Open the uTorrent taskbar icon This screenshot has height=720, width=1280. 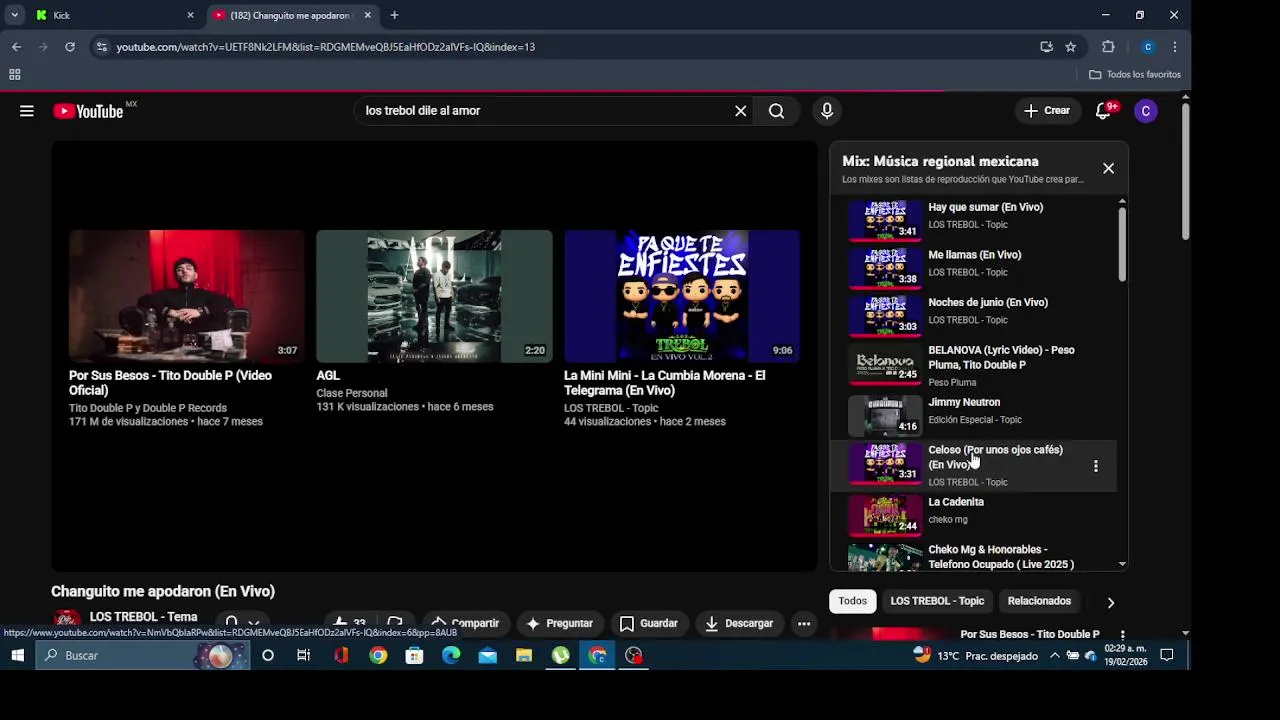[561, 656]
